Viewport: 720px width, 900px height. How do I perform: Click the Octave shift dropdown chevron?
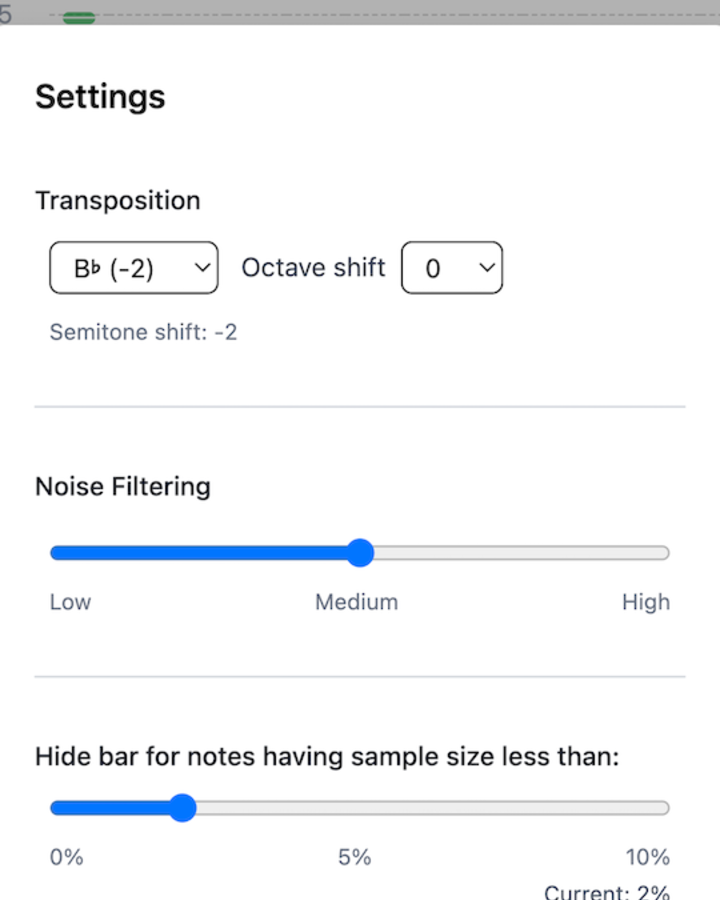tap(486, 267)
